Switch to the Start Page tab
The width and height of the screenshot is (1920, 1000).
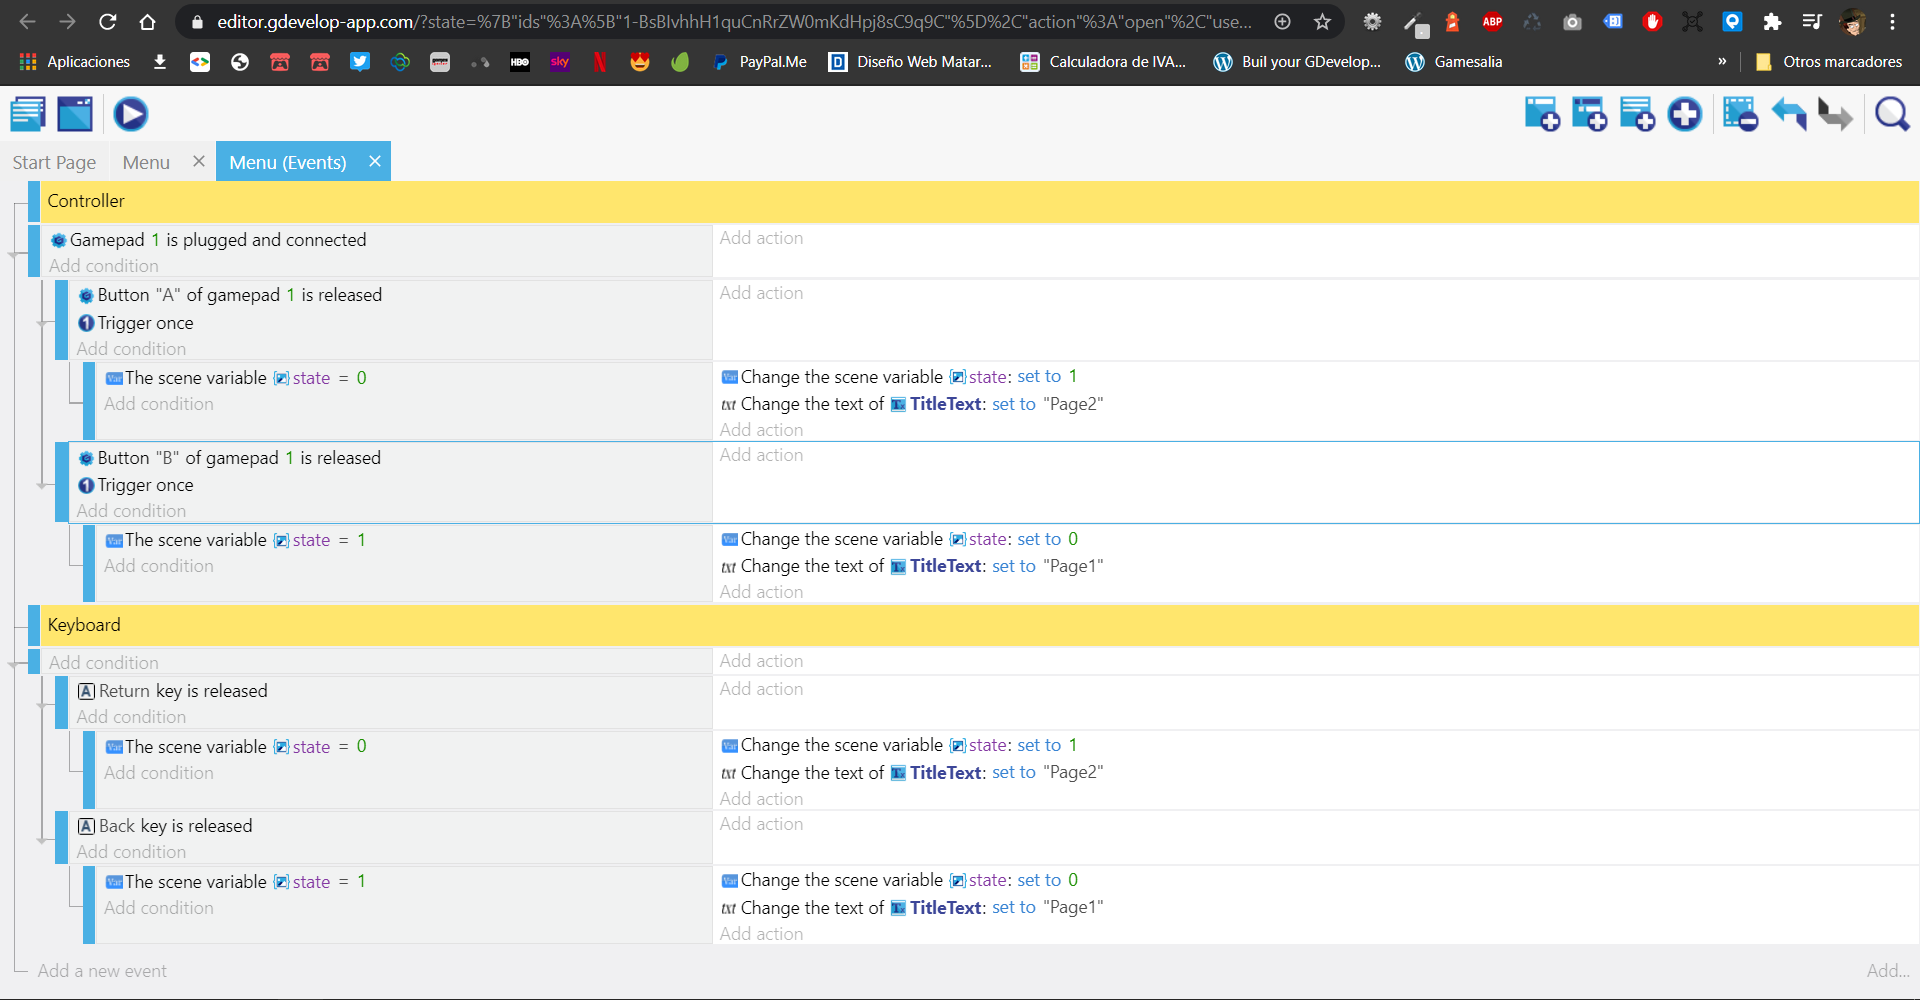point(54,162)
